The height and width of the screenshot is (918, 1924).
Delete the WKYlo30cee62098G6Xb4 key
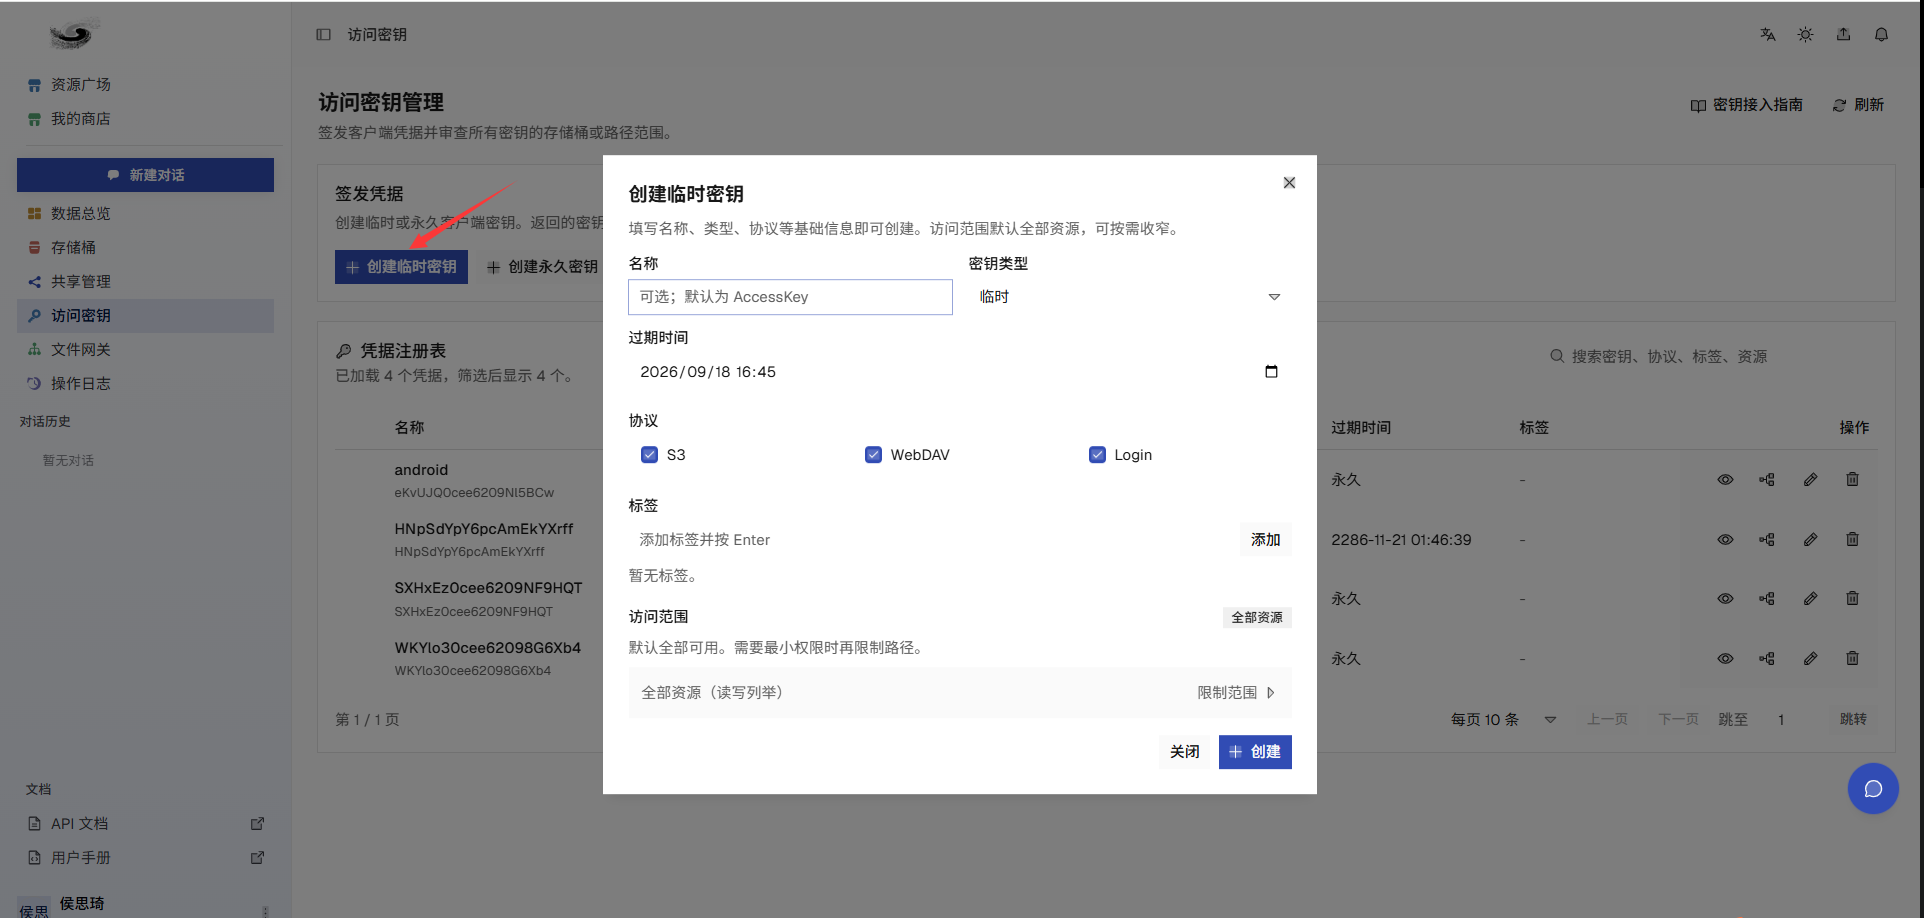pos(1852,658)
